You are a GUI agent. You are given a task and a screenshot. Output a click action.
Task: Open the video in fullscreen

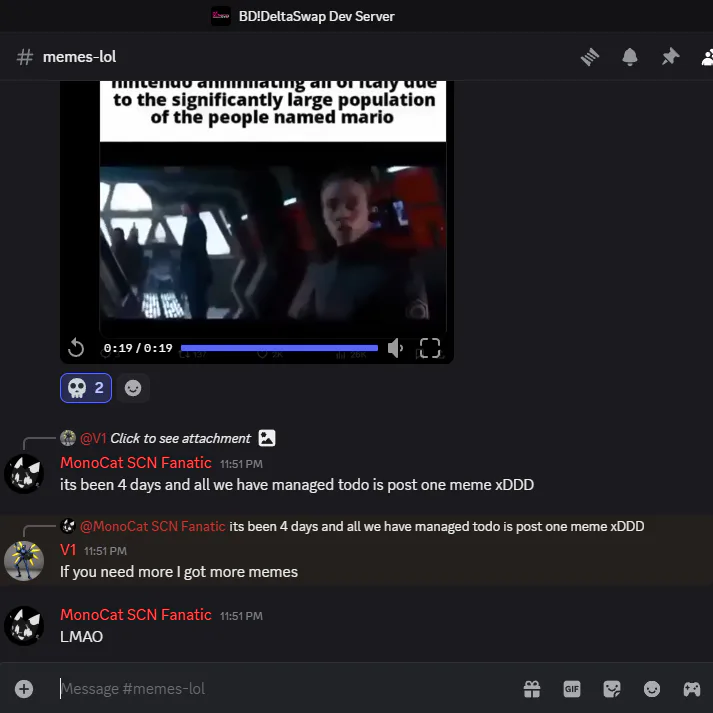(430, 348)
